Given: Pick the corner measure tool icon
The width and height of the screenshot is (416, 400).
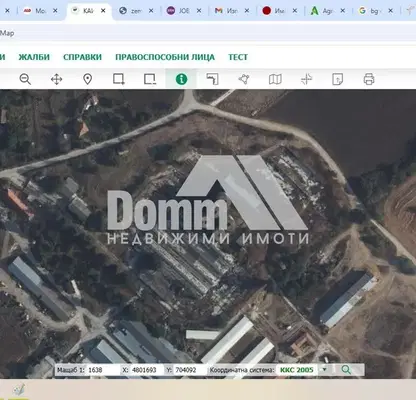Looking at the screenshot, I should (x=212, y=79).
